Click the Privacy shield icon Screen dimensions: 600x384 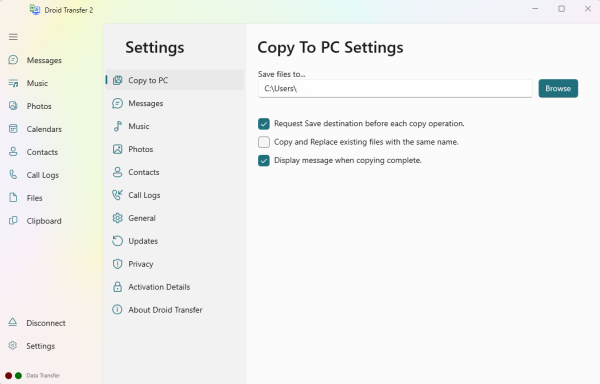click(x=117, y=264)
